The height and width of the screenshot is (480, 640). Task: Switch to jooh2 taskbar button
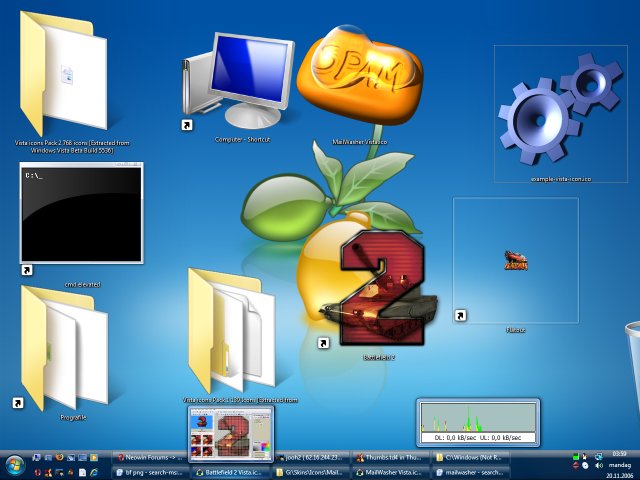click(x=311, y=458)
